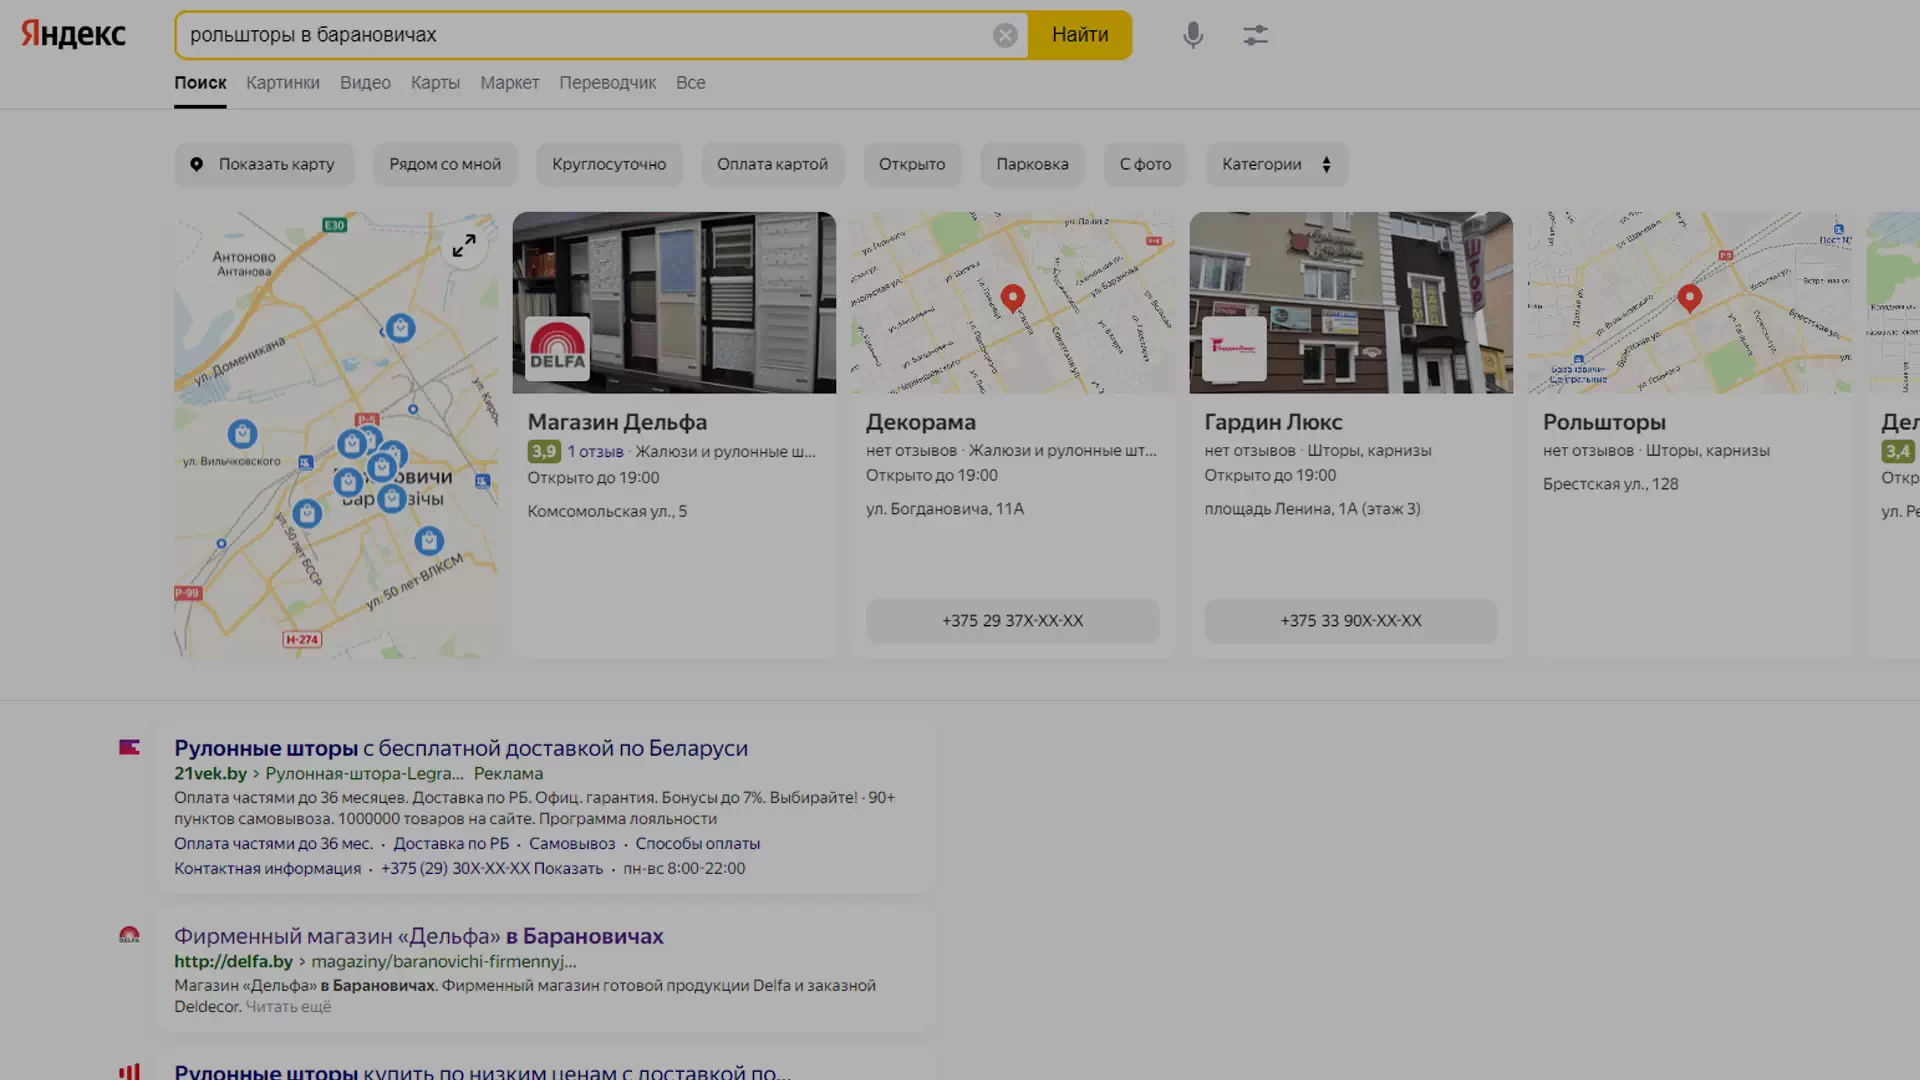1920x1080 pixels.
Task: Clear the search query with the X icon
Action: [x=1005, y=35]
